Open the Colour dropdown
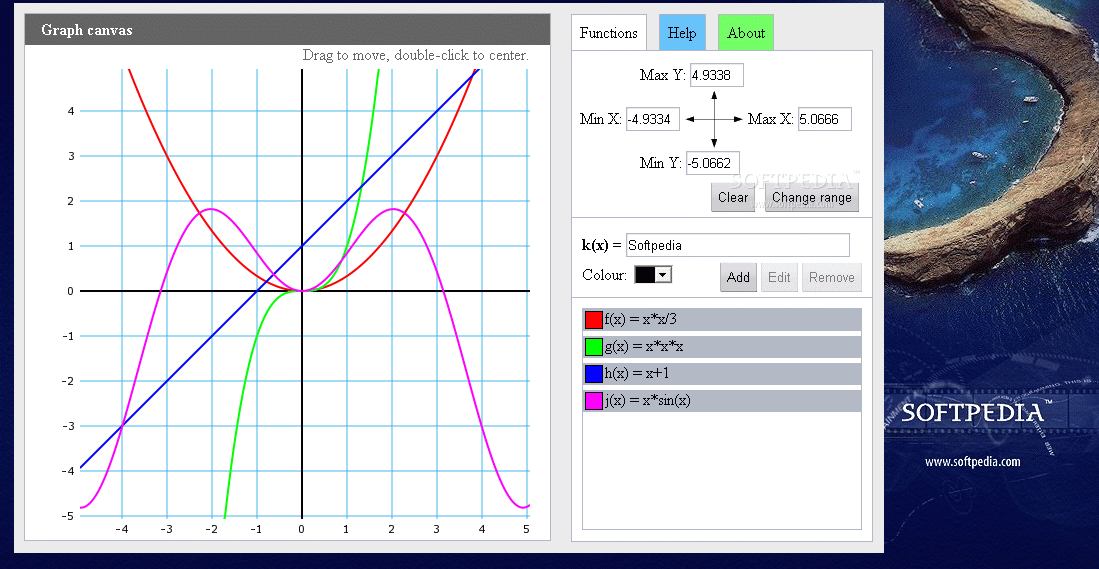This screenshot has height=569, width=1099. click(653, 275)
